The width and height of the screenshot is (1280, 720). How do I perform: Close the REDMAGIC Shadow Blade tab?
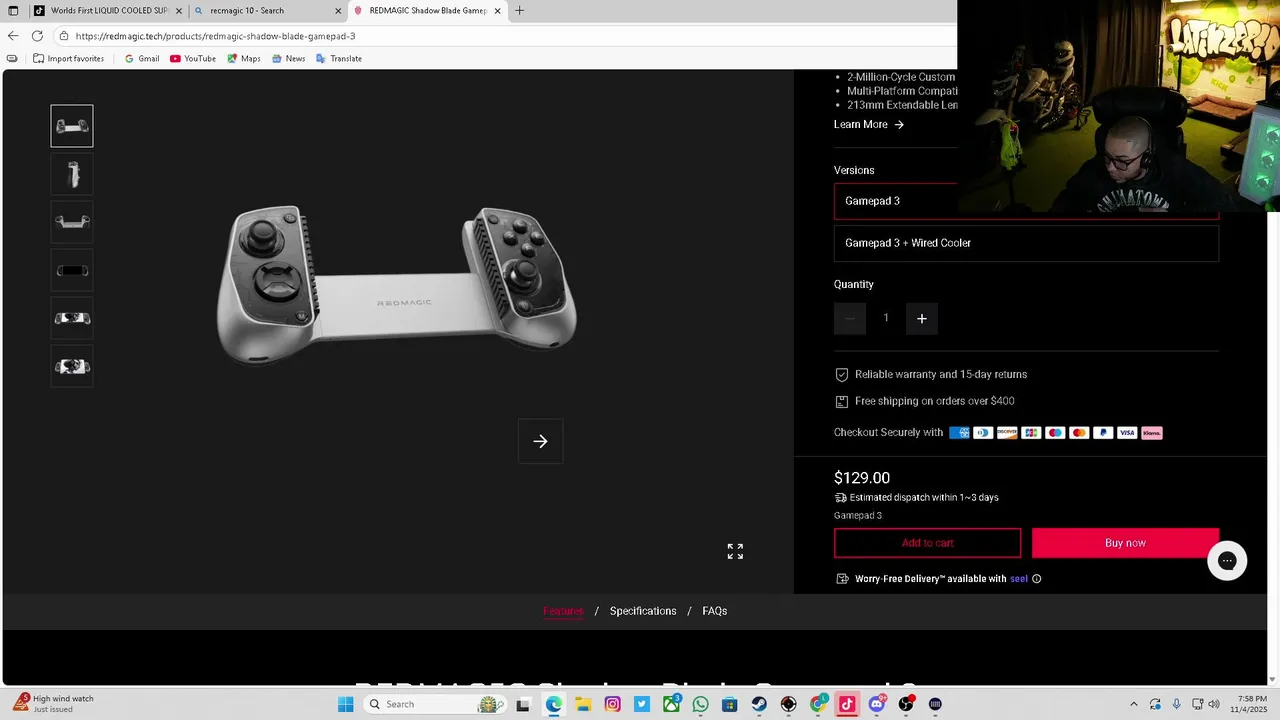[x=497, y=11]
